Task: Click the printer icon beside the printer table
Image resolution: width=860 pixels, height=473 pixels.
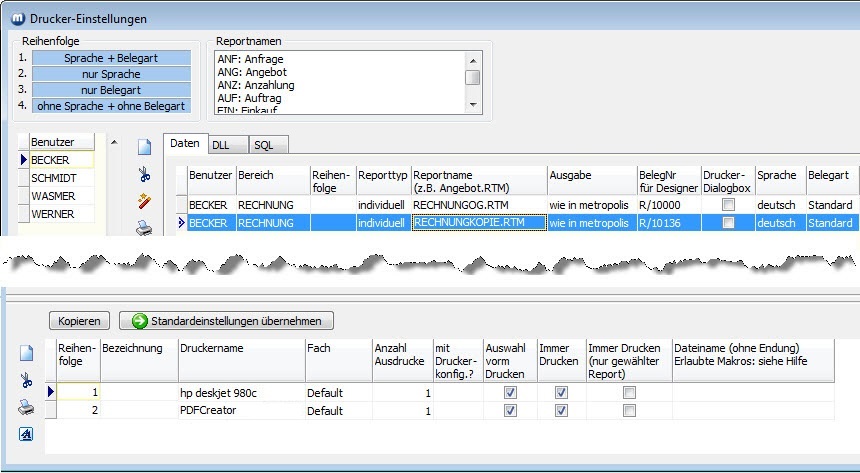Action: (26, 407)
